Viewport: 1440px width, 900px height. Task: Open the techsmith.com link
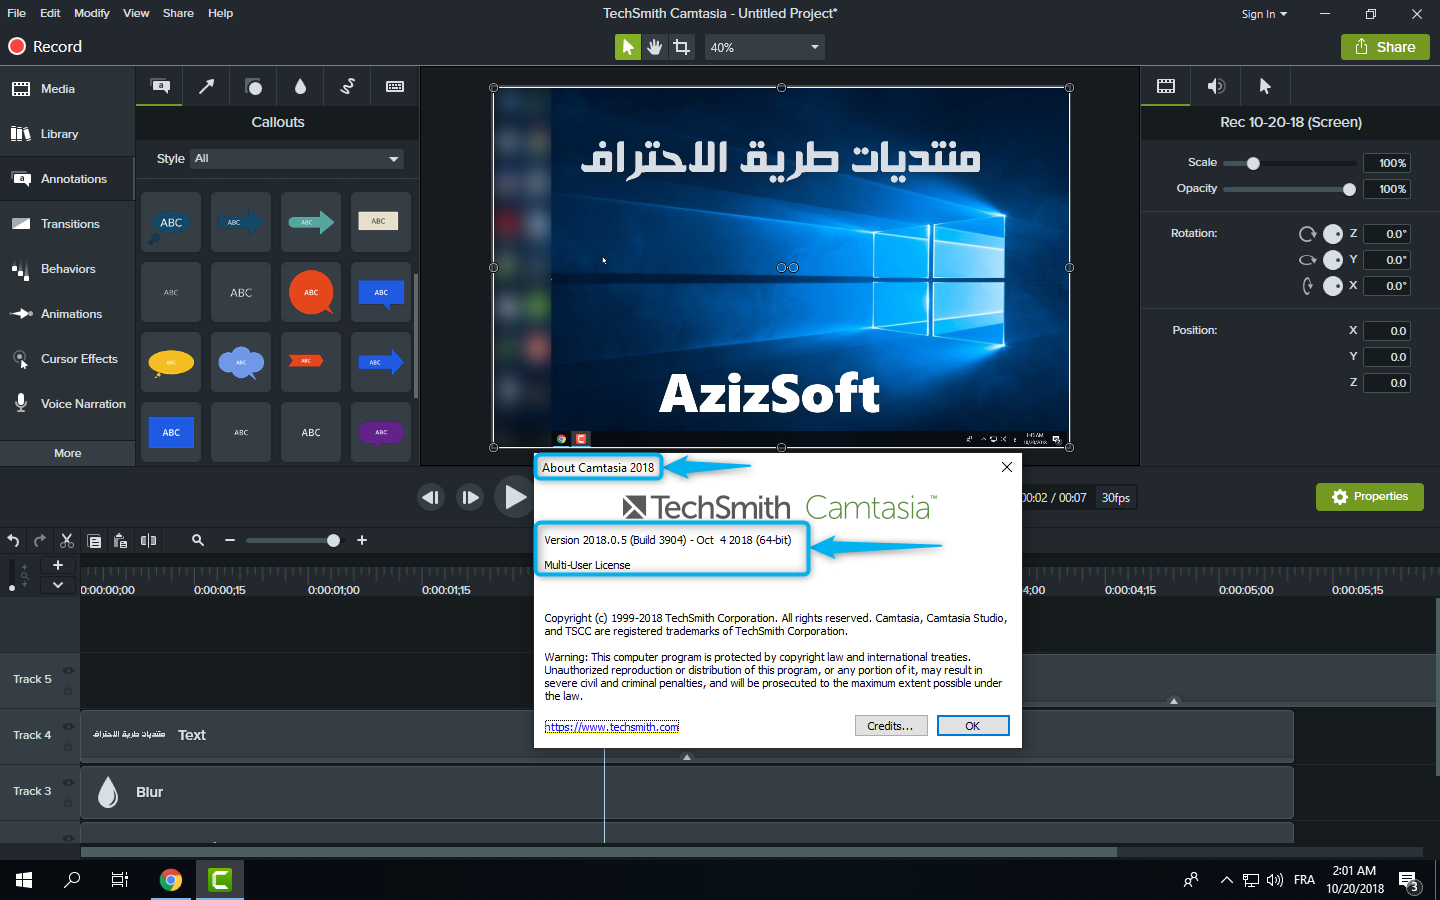point(611,727)
